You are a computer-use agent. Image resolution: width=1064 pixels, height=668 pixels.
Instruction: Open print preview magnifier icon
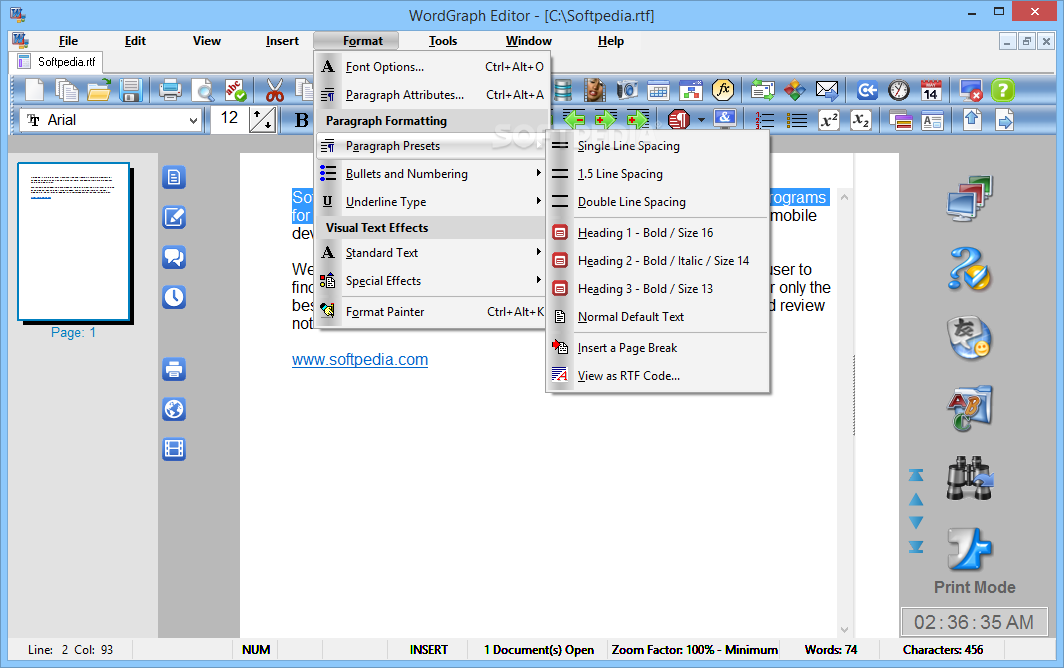202,90
